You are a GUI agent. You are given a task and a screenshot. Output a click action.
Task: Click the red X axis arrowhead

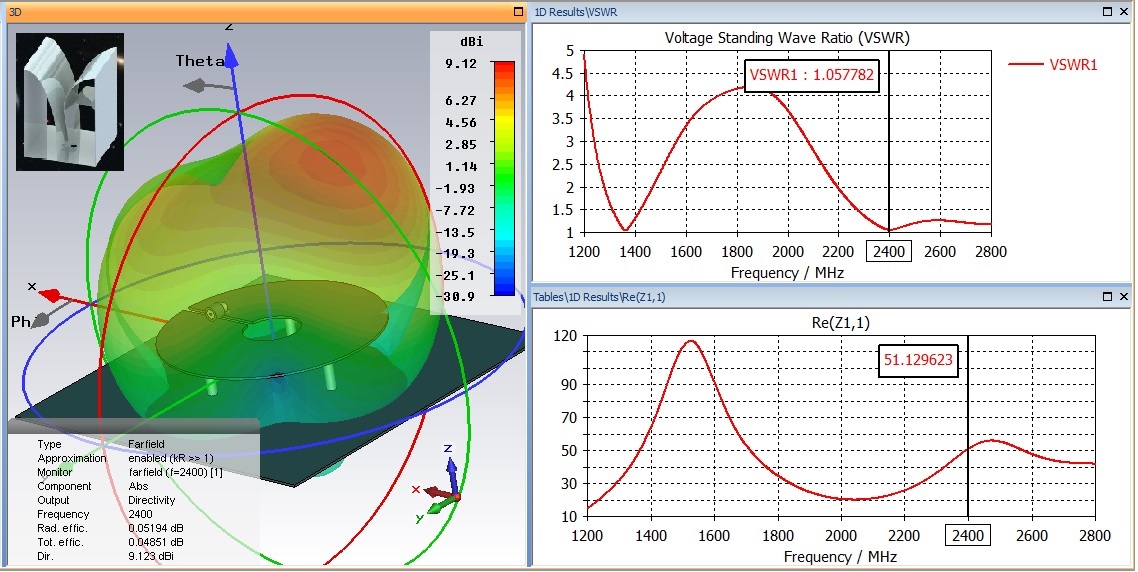[49, 295]
